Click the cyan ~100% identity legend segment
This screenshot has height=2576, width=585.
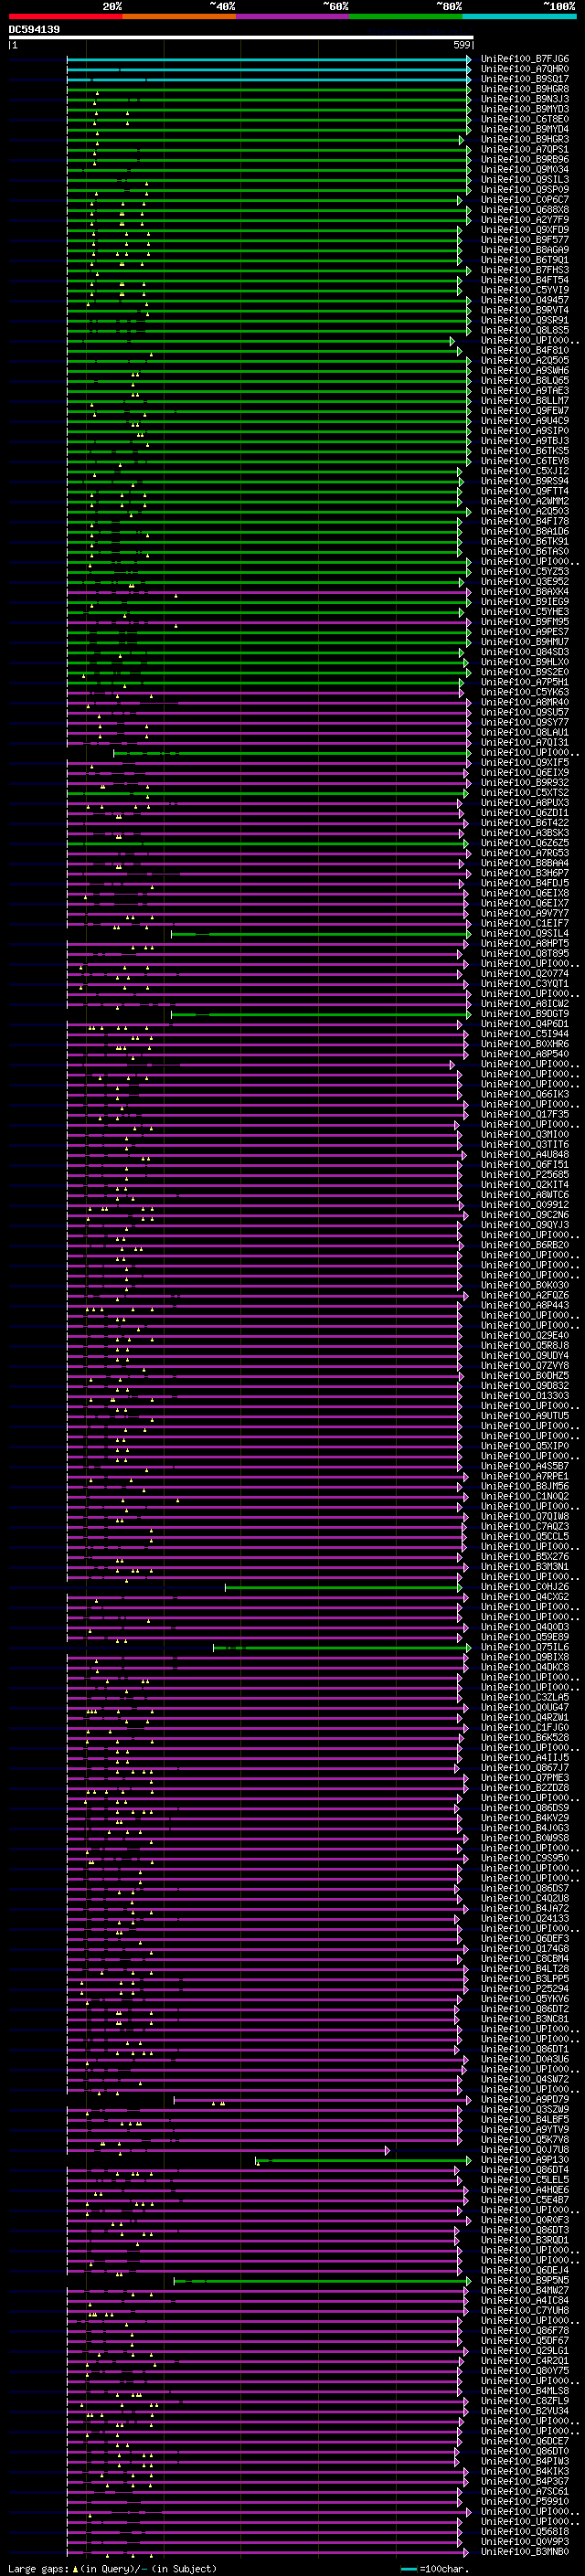519,16
